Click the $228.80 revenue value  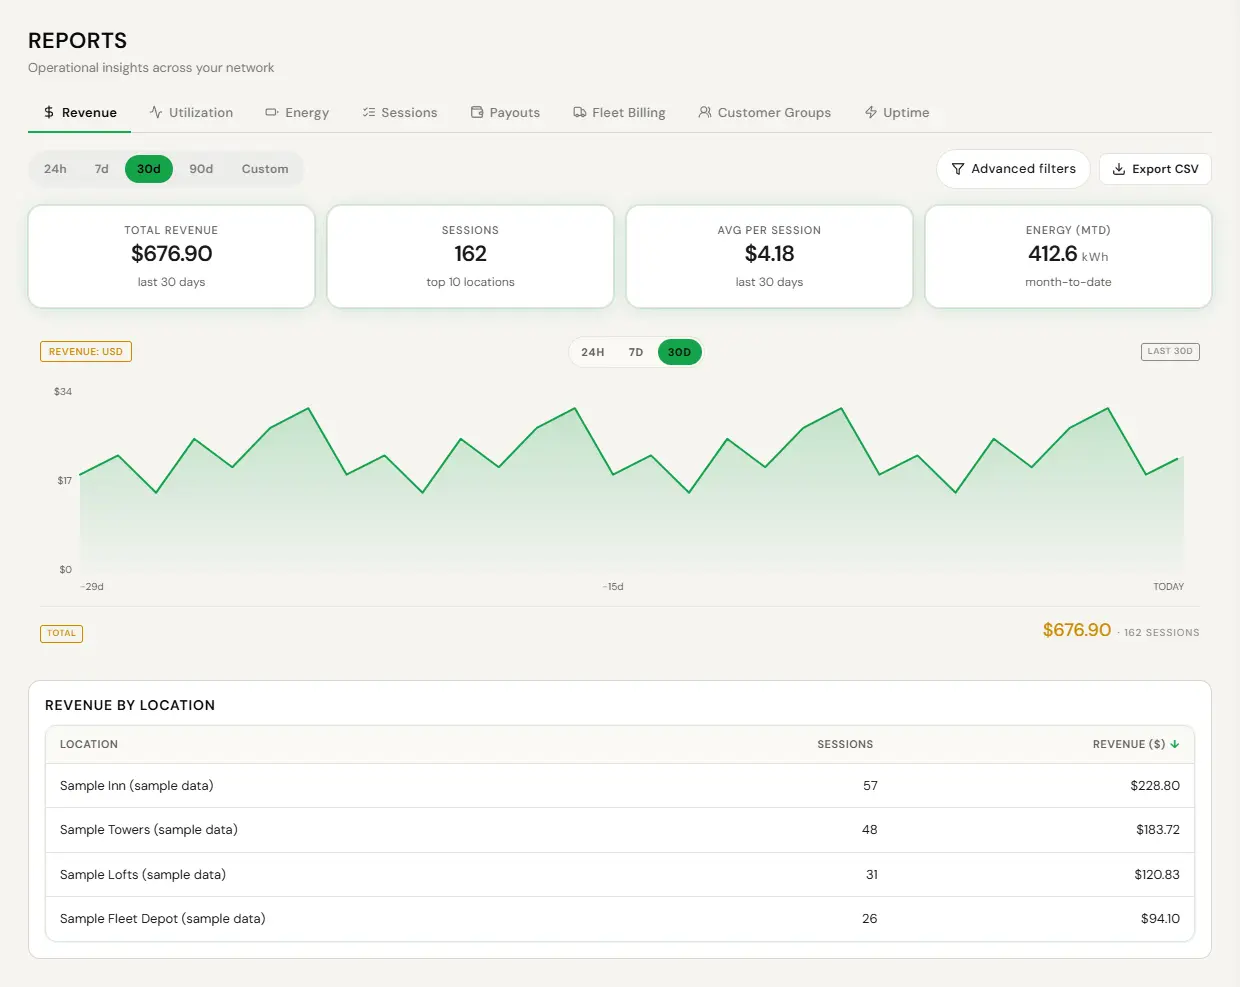coord(1155,786)
